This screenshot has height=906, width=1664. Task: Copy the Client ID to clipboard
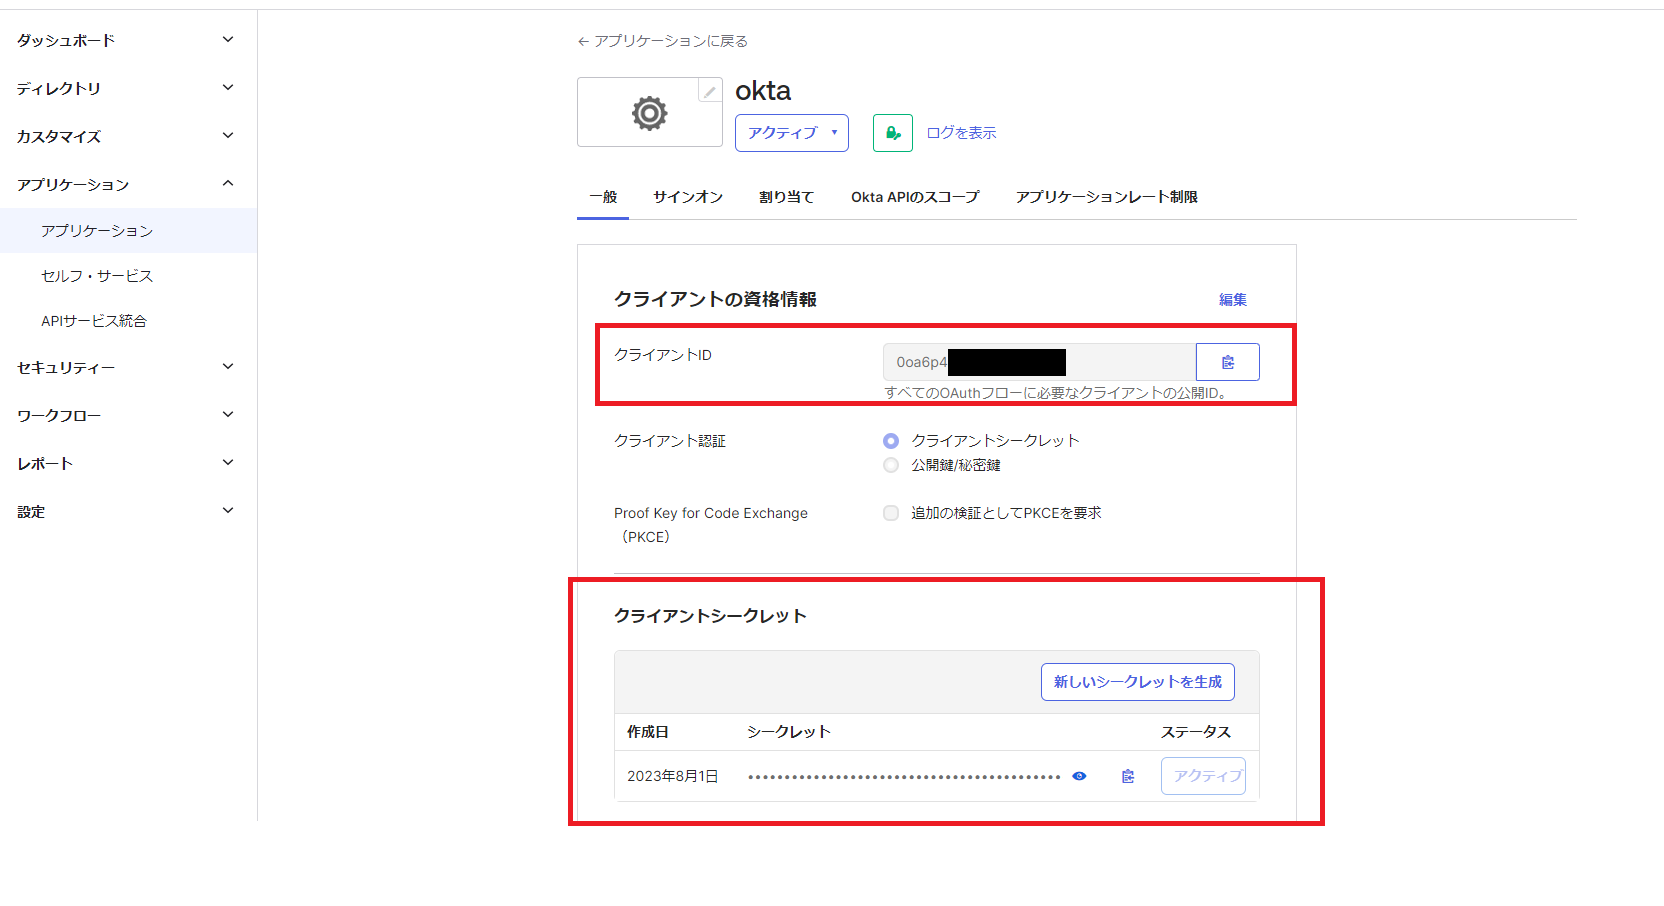click(1227, 362)
